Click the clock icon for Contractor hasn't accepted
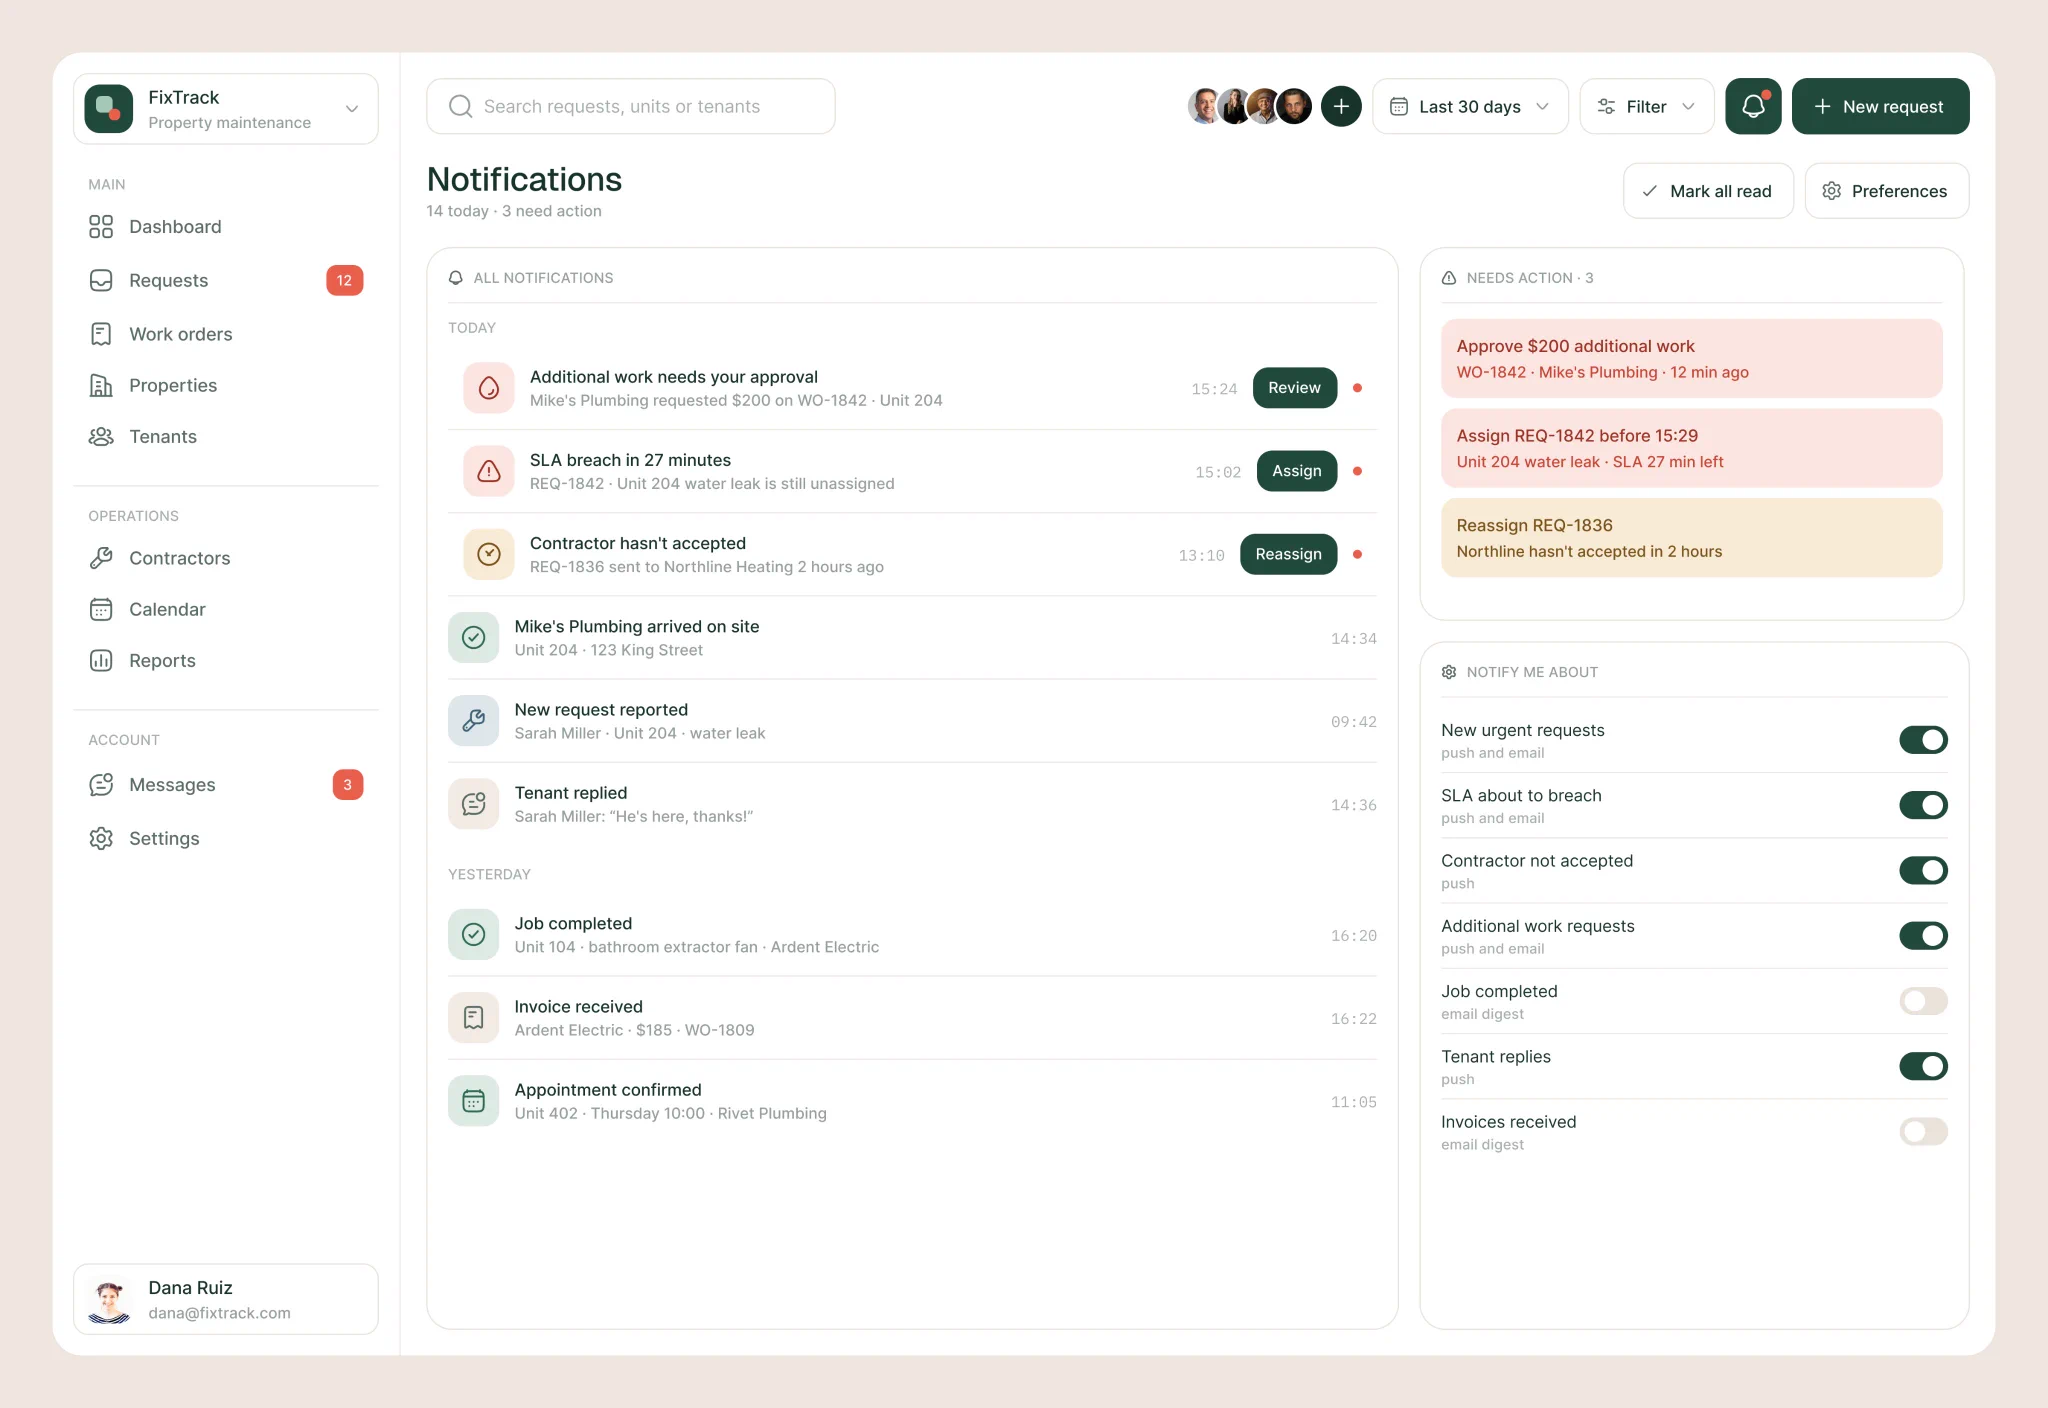Screen dimensions: 2048x1408 [489, 554]
